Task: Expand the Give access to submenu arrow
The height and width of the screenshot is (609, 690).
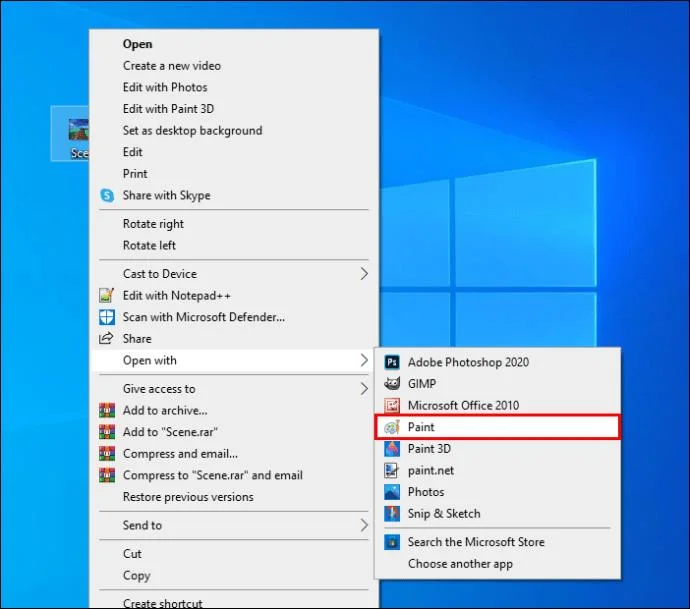Action: click(363, 389)
